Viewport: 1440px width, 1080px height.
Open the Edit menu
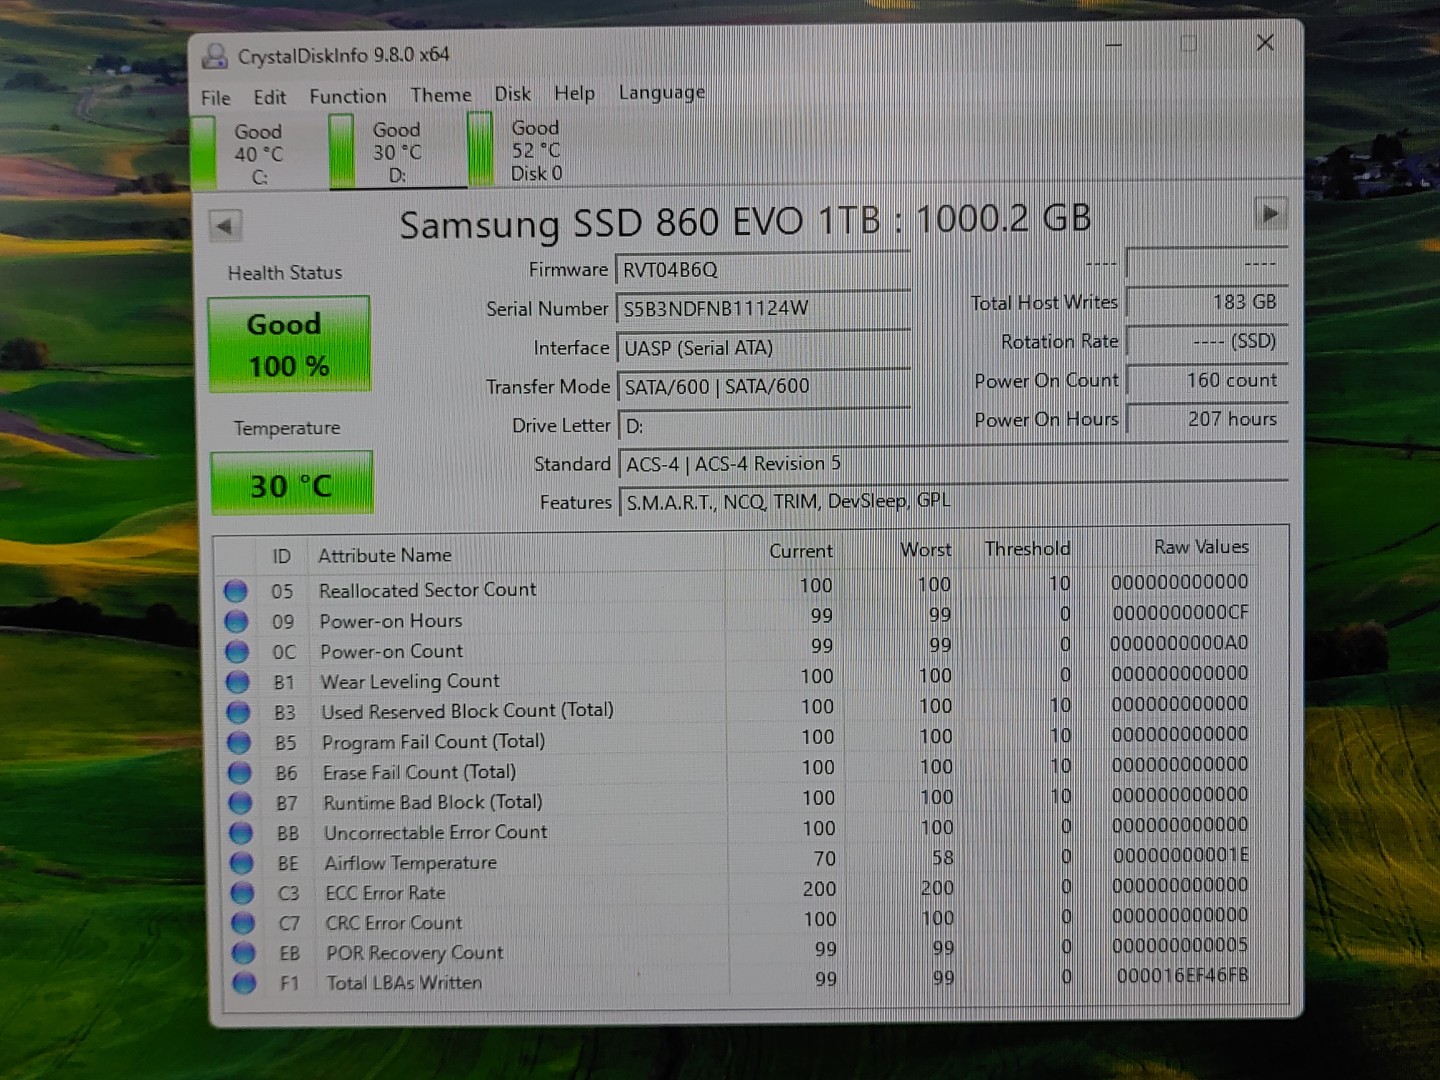[x=269, y=97]
